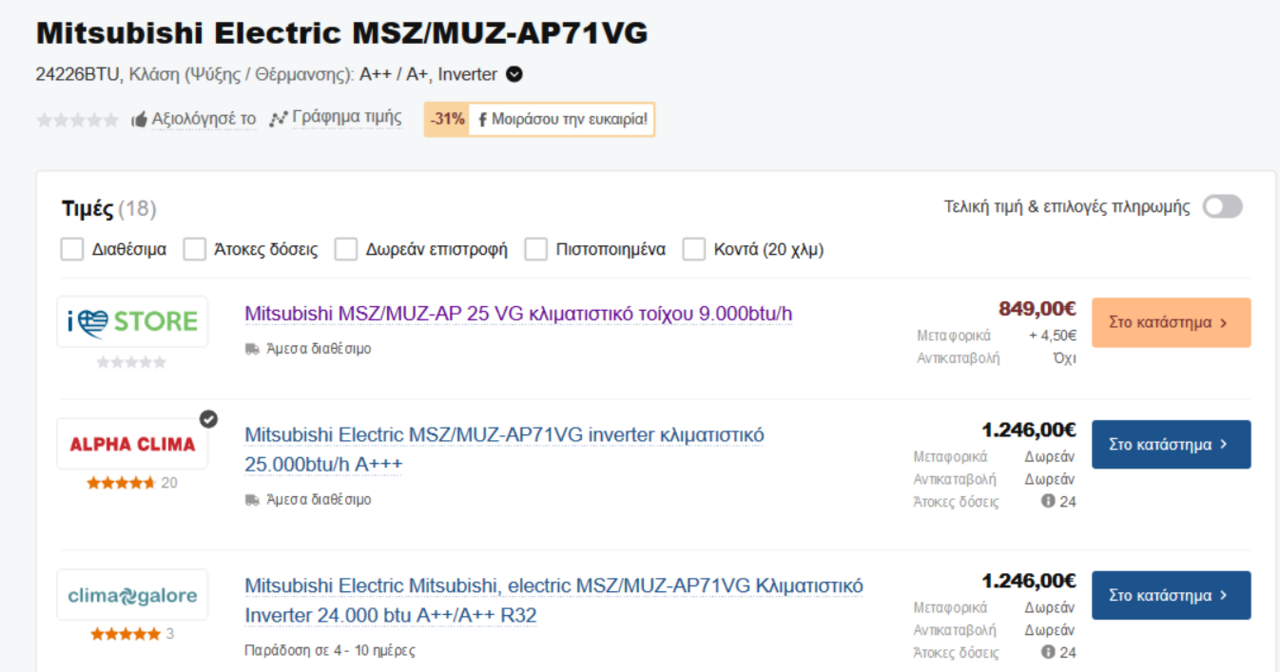Expand specs via chevron after Inverter

point(514,74)
